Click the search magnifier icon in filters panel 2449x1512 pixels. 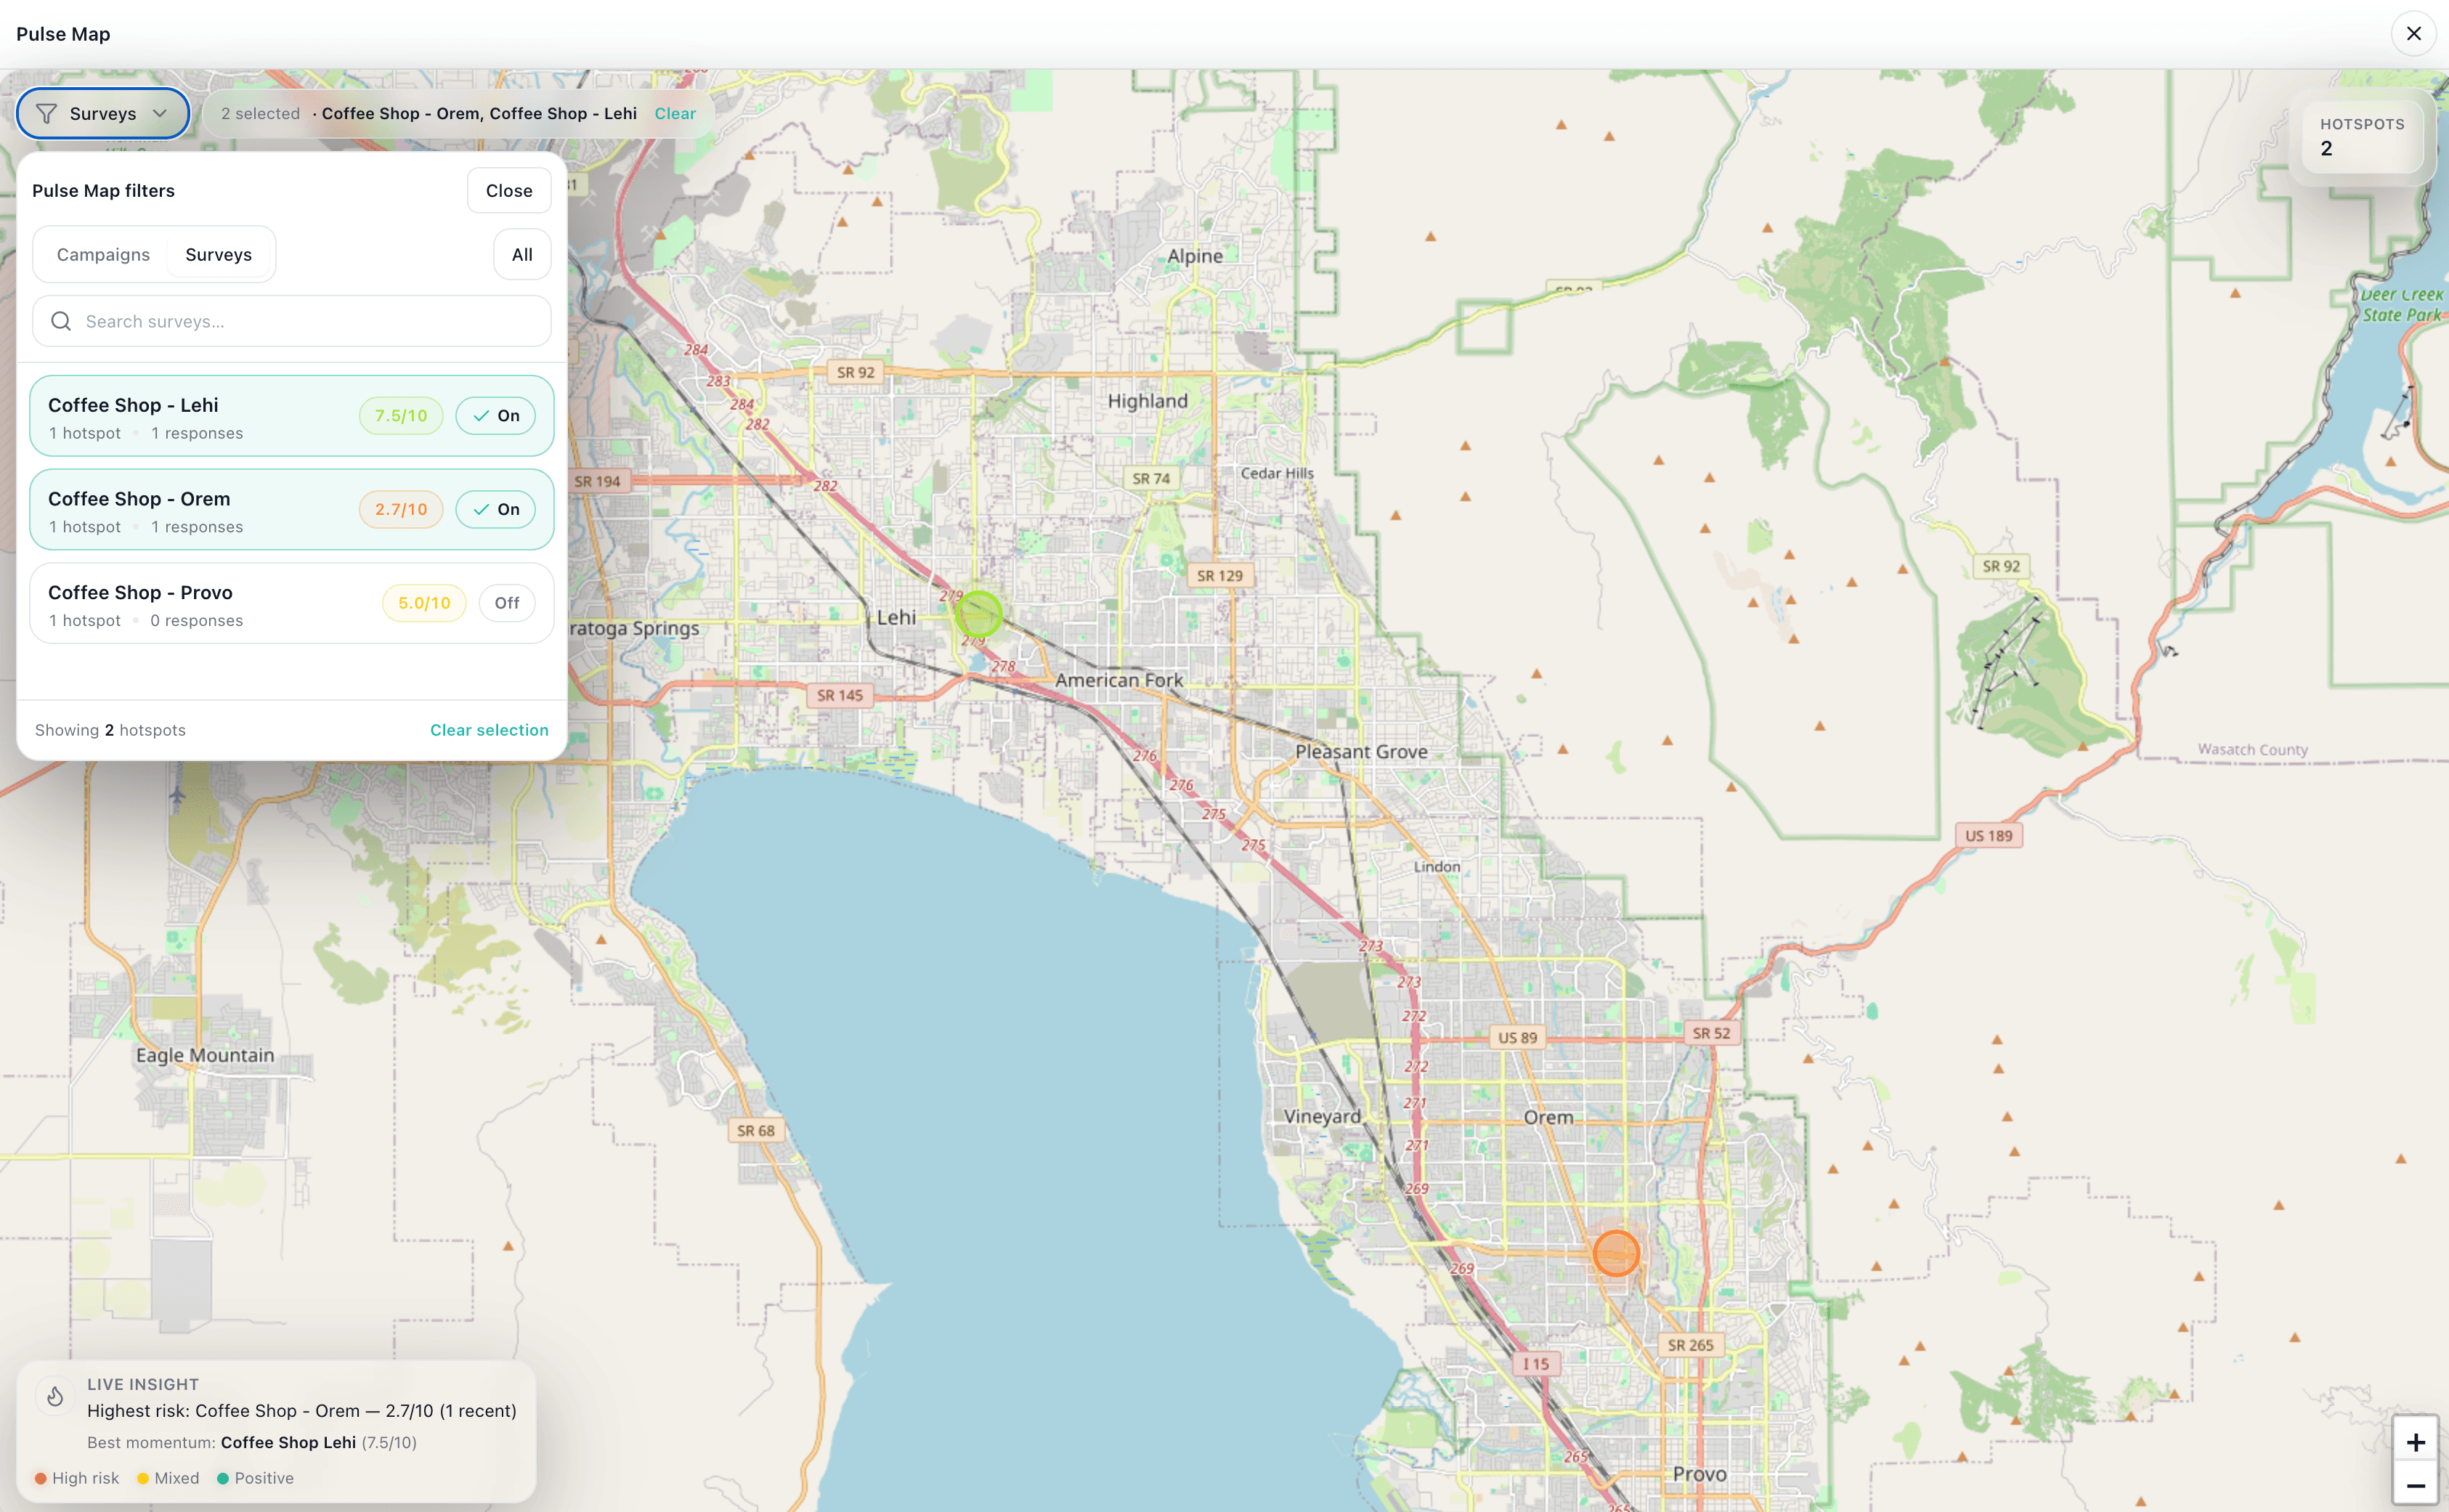[61, 321]
